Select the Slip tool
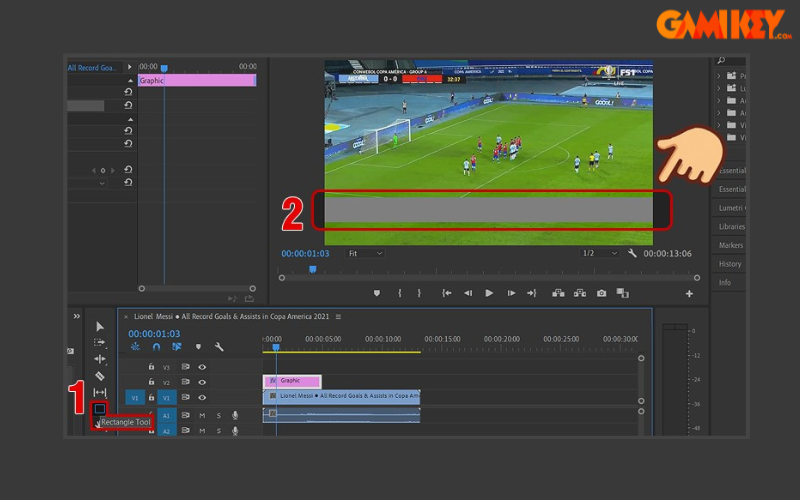 (x=99, y=392)
